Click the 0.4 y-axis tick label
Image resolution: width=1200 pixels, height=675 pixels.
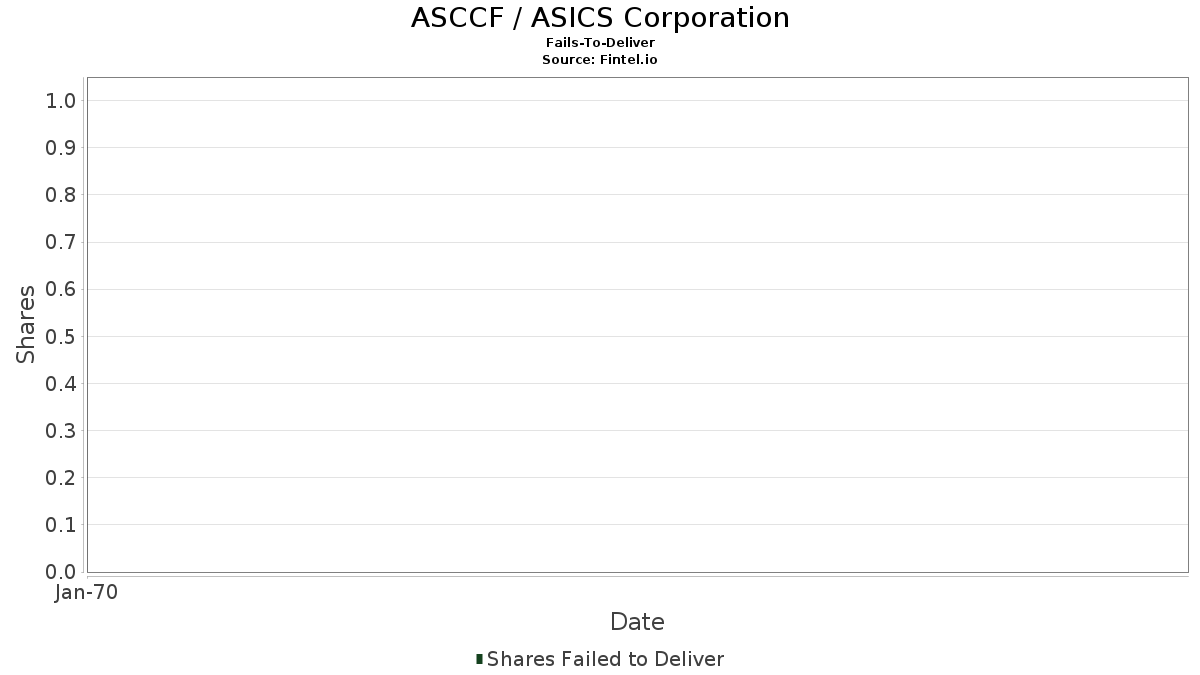(61, 383)
